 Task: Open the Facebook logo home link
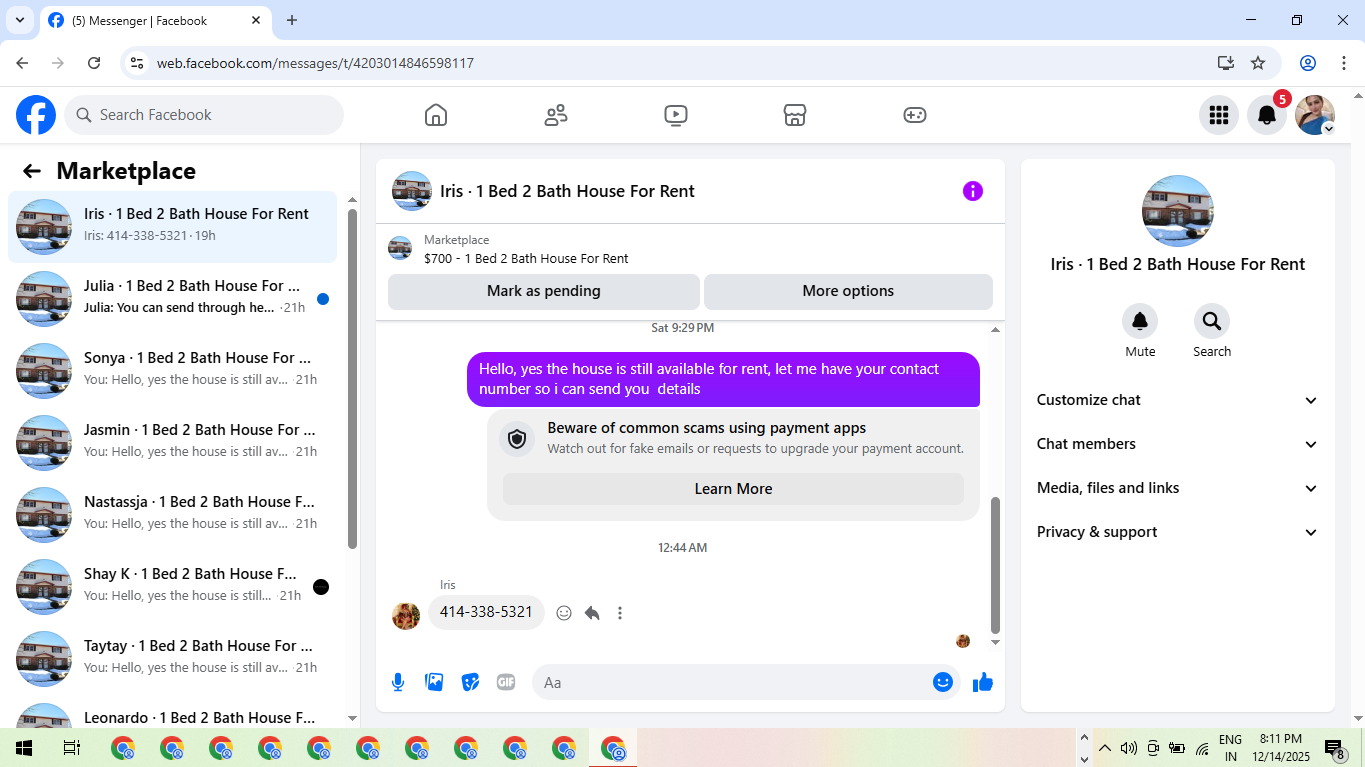click(x=36, y=115)
